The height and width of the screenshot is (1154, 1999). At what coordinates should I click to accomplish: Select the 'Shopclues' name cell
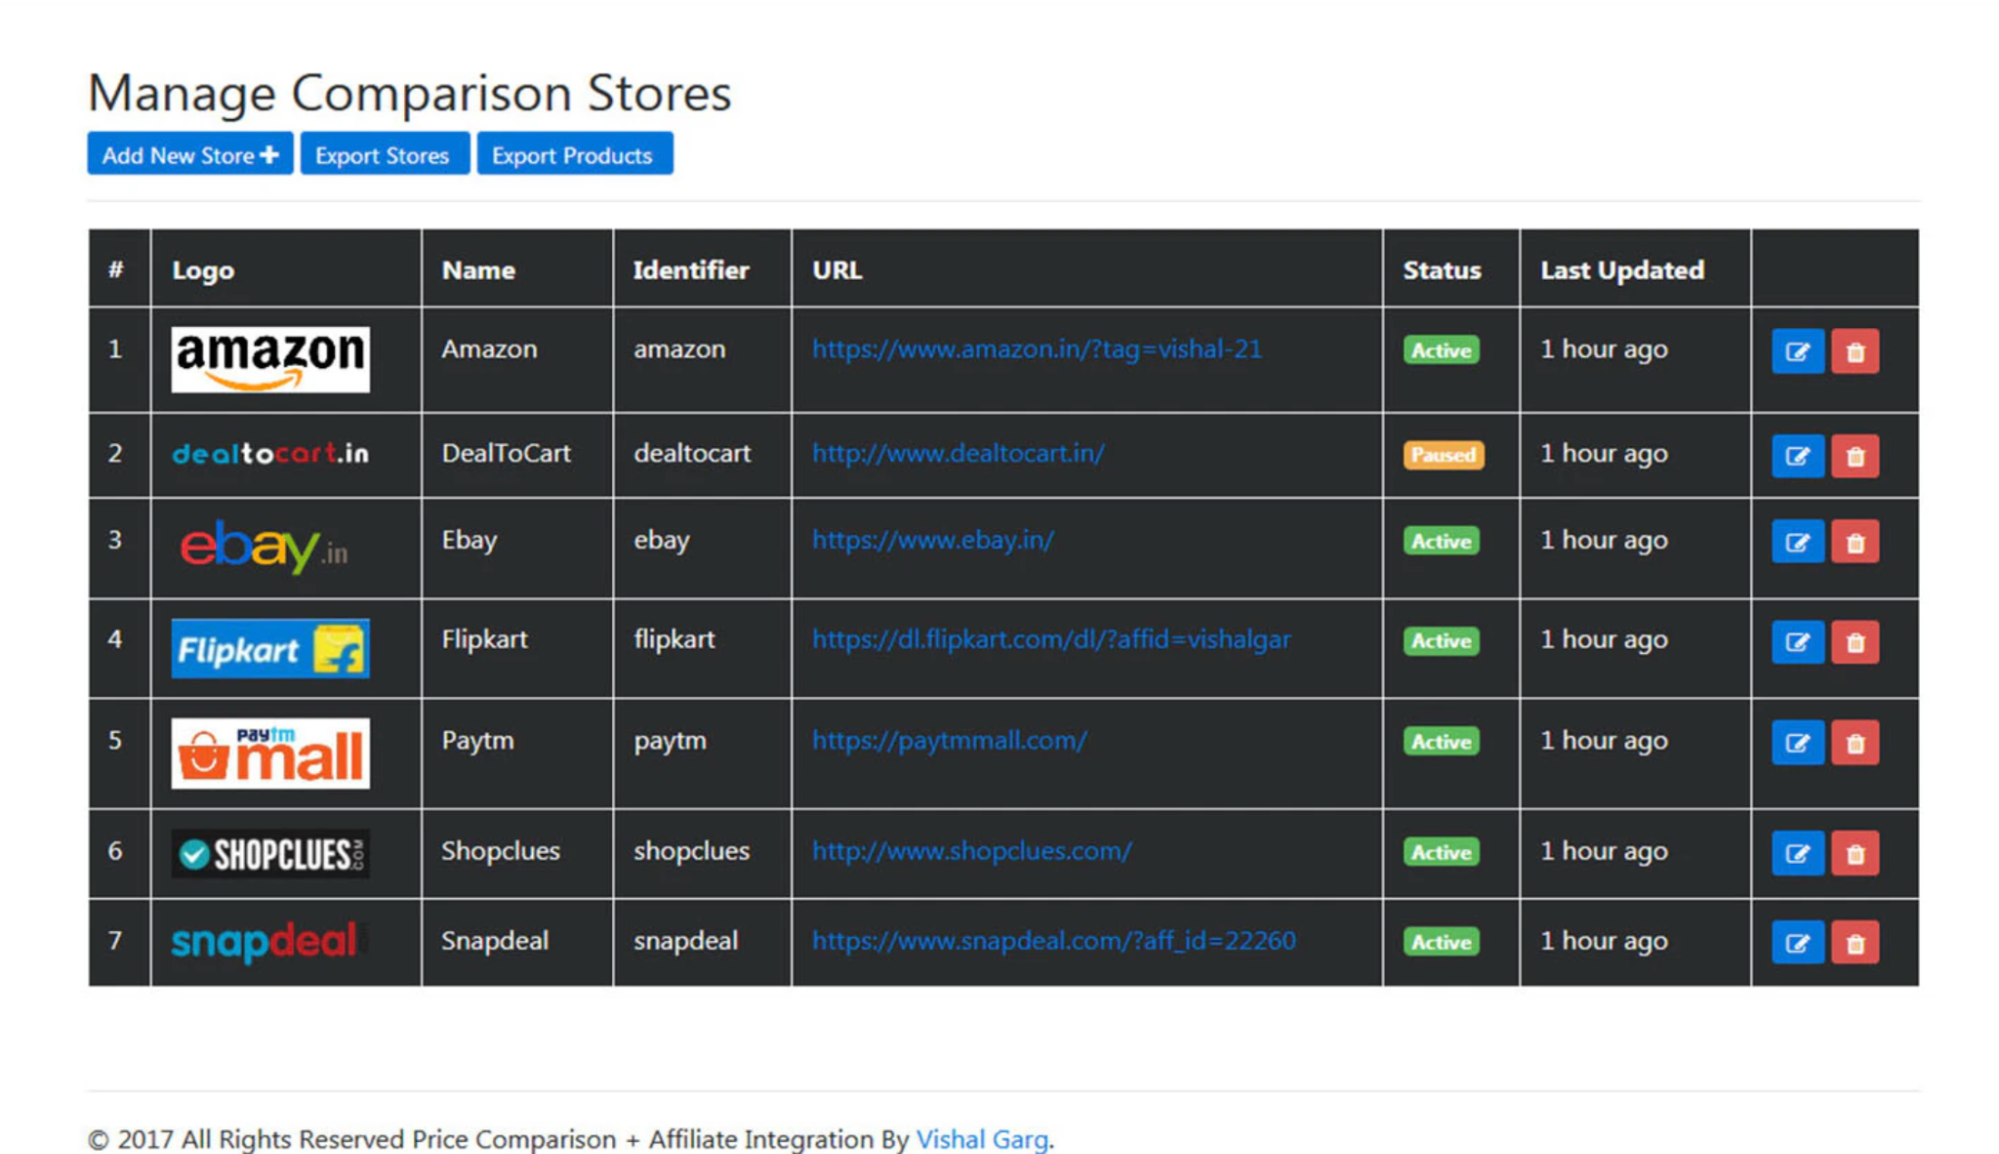coord(501,851)
